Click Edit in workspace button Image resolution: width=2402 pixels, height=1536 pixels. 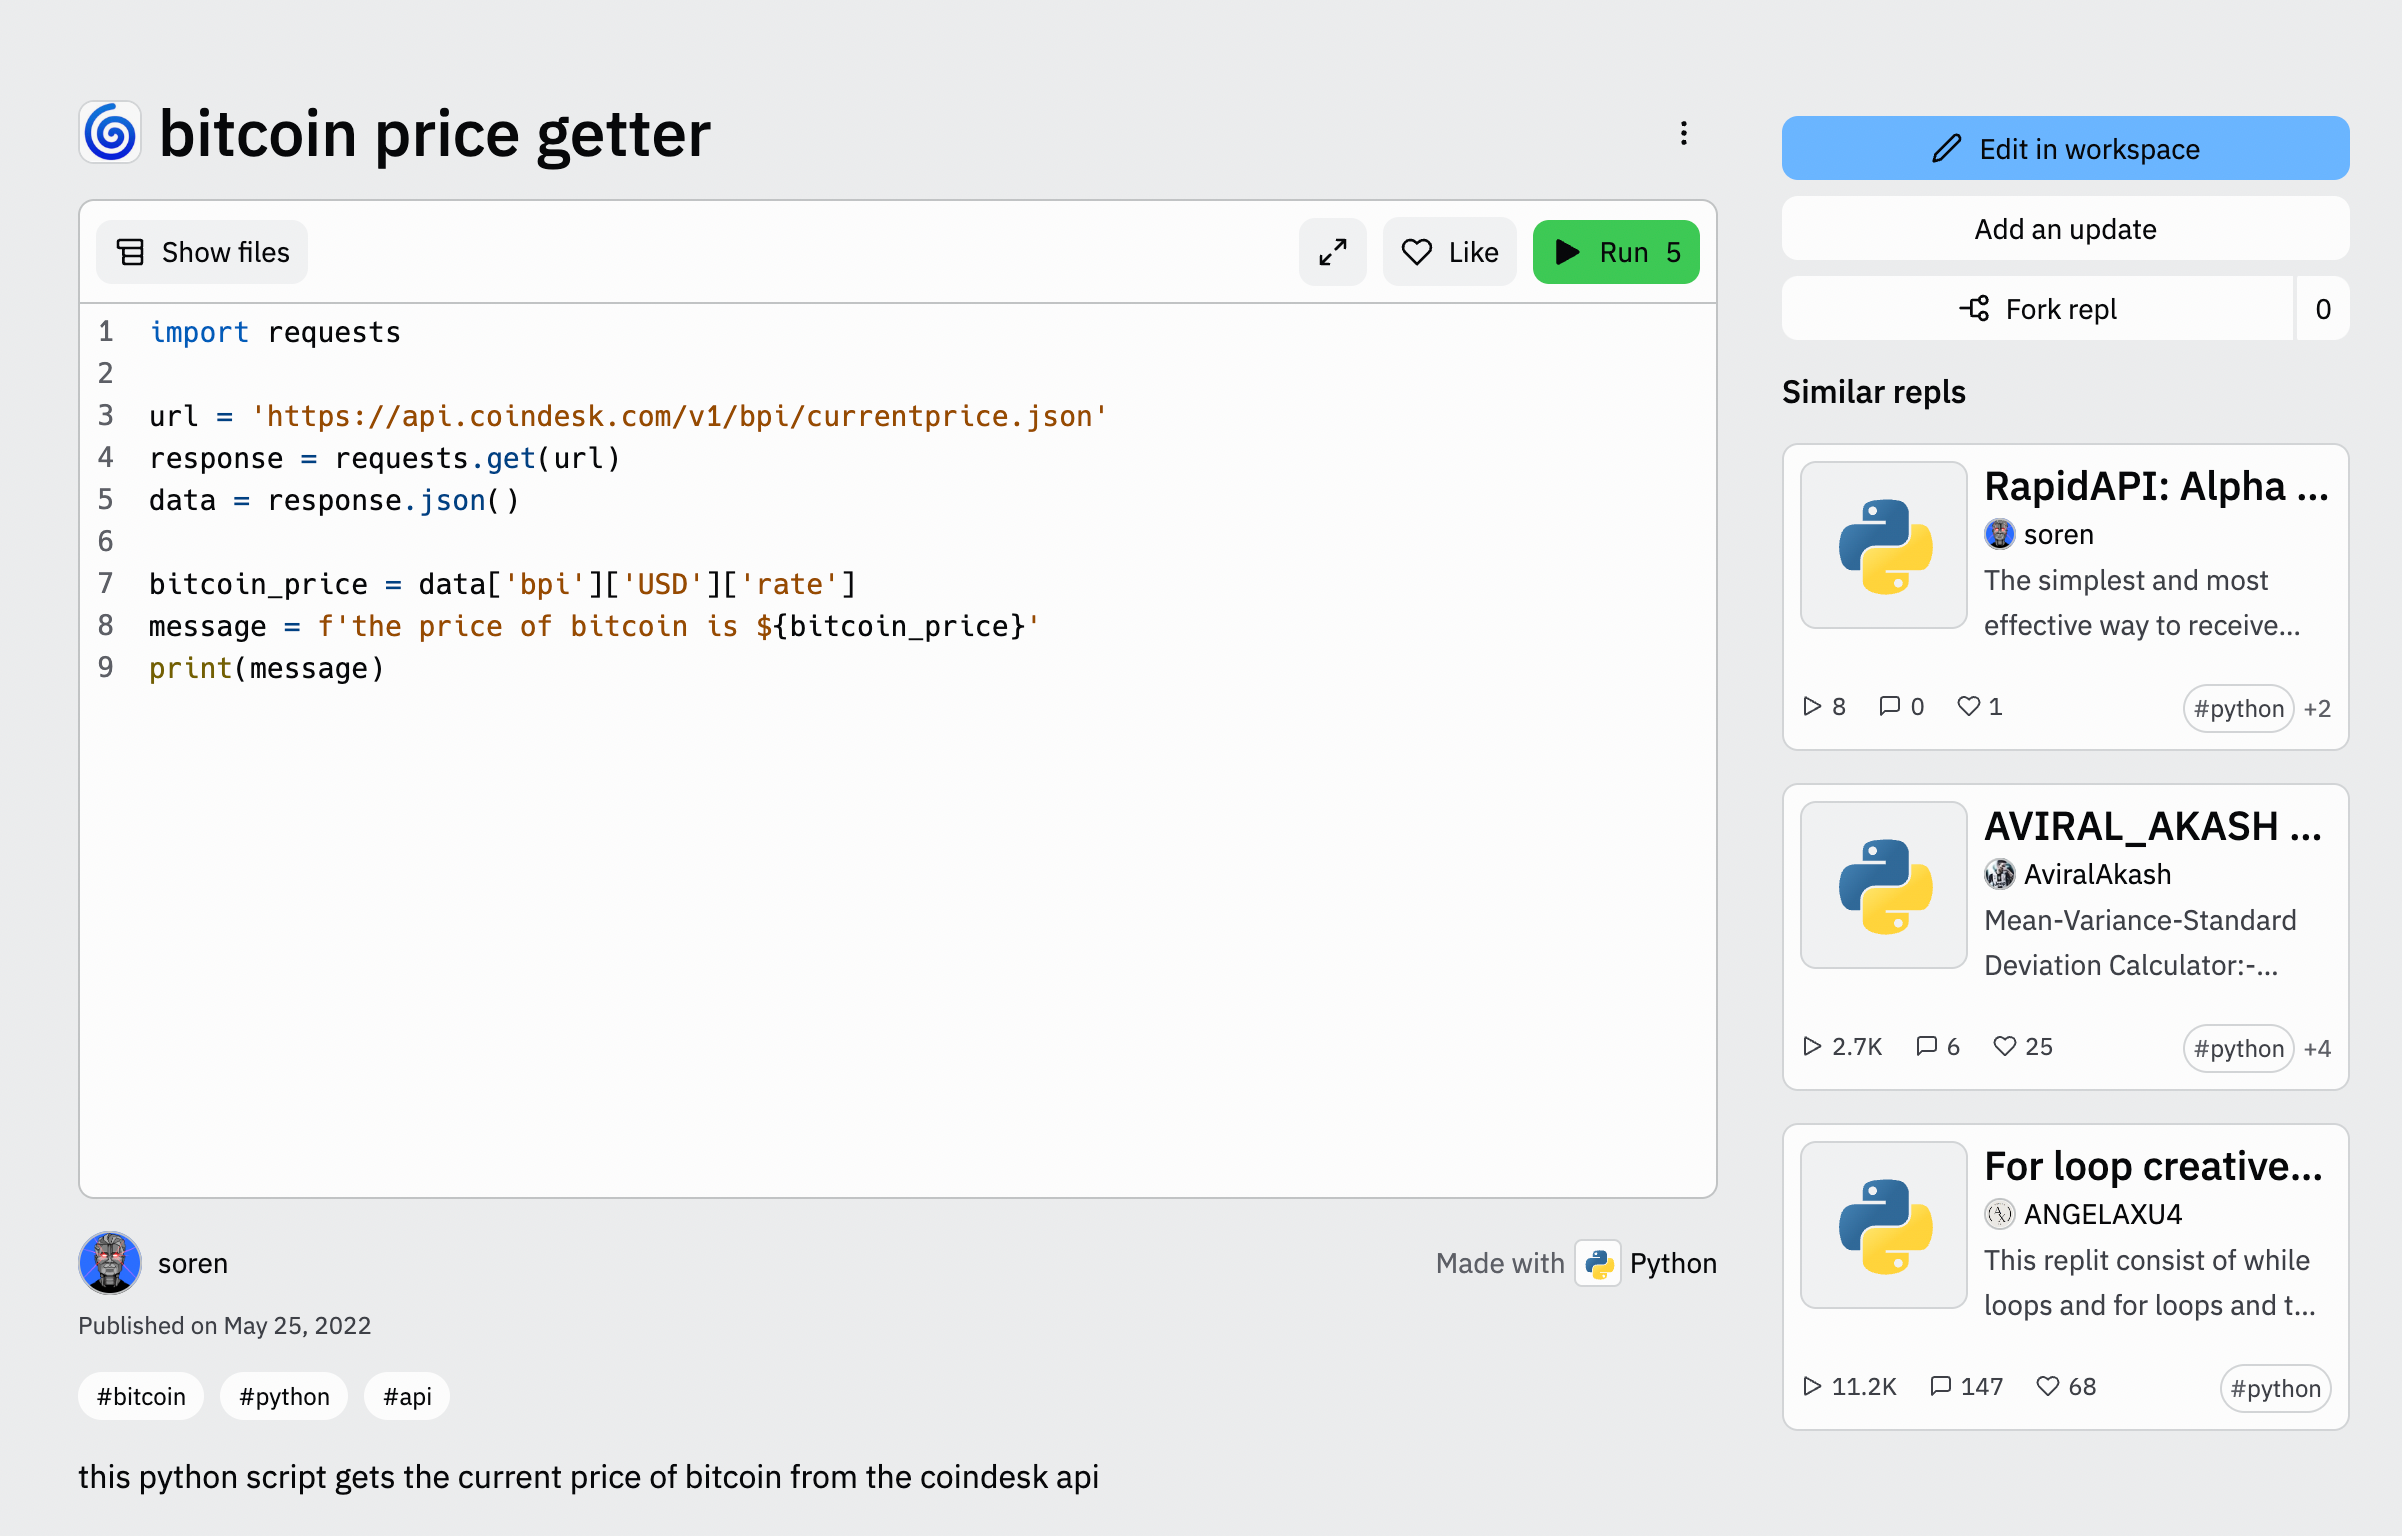[2065, 149]
